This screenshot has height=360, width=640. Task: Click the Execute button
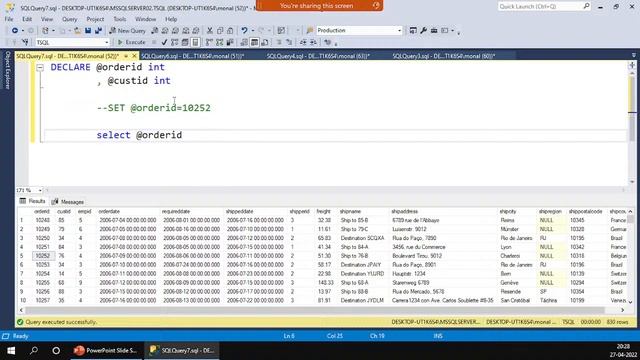(x=131, y=42)
